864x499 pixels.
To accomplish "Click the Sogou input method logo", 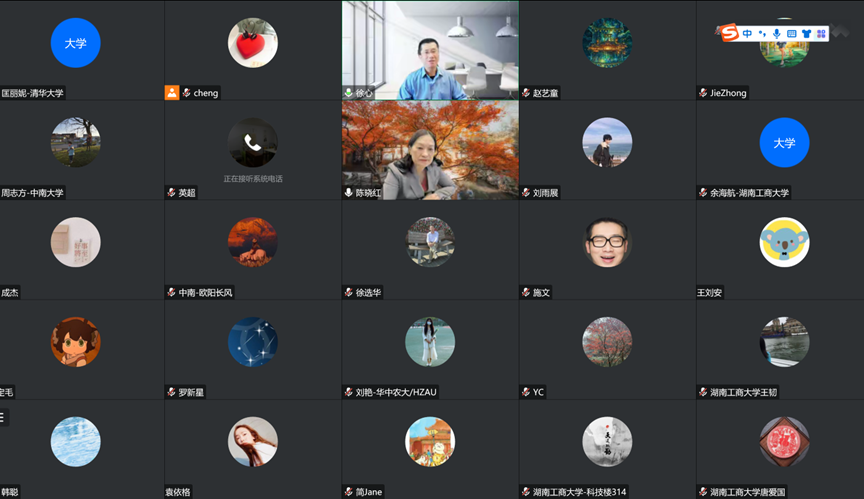I will (730, 34).
